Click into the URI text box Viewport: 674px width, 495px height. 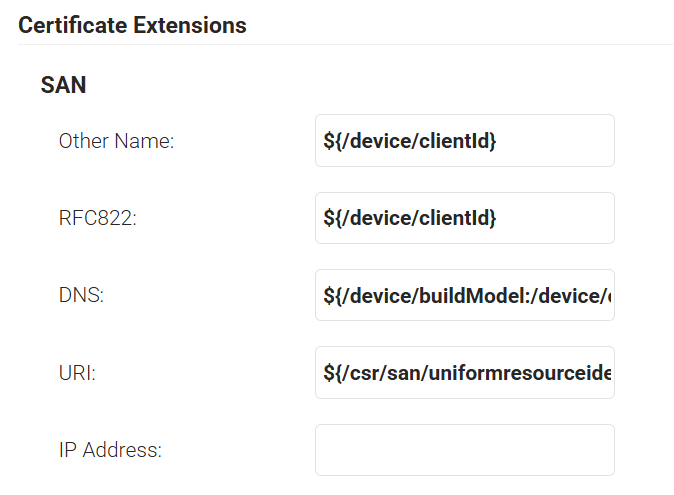(464, 373)
